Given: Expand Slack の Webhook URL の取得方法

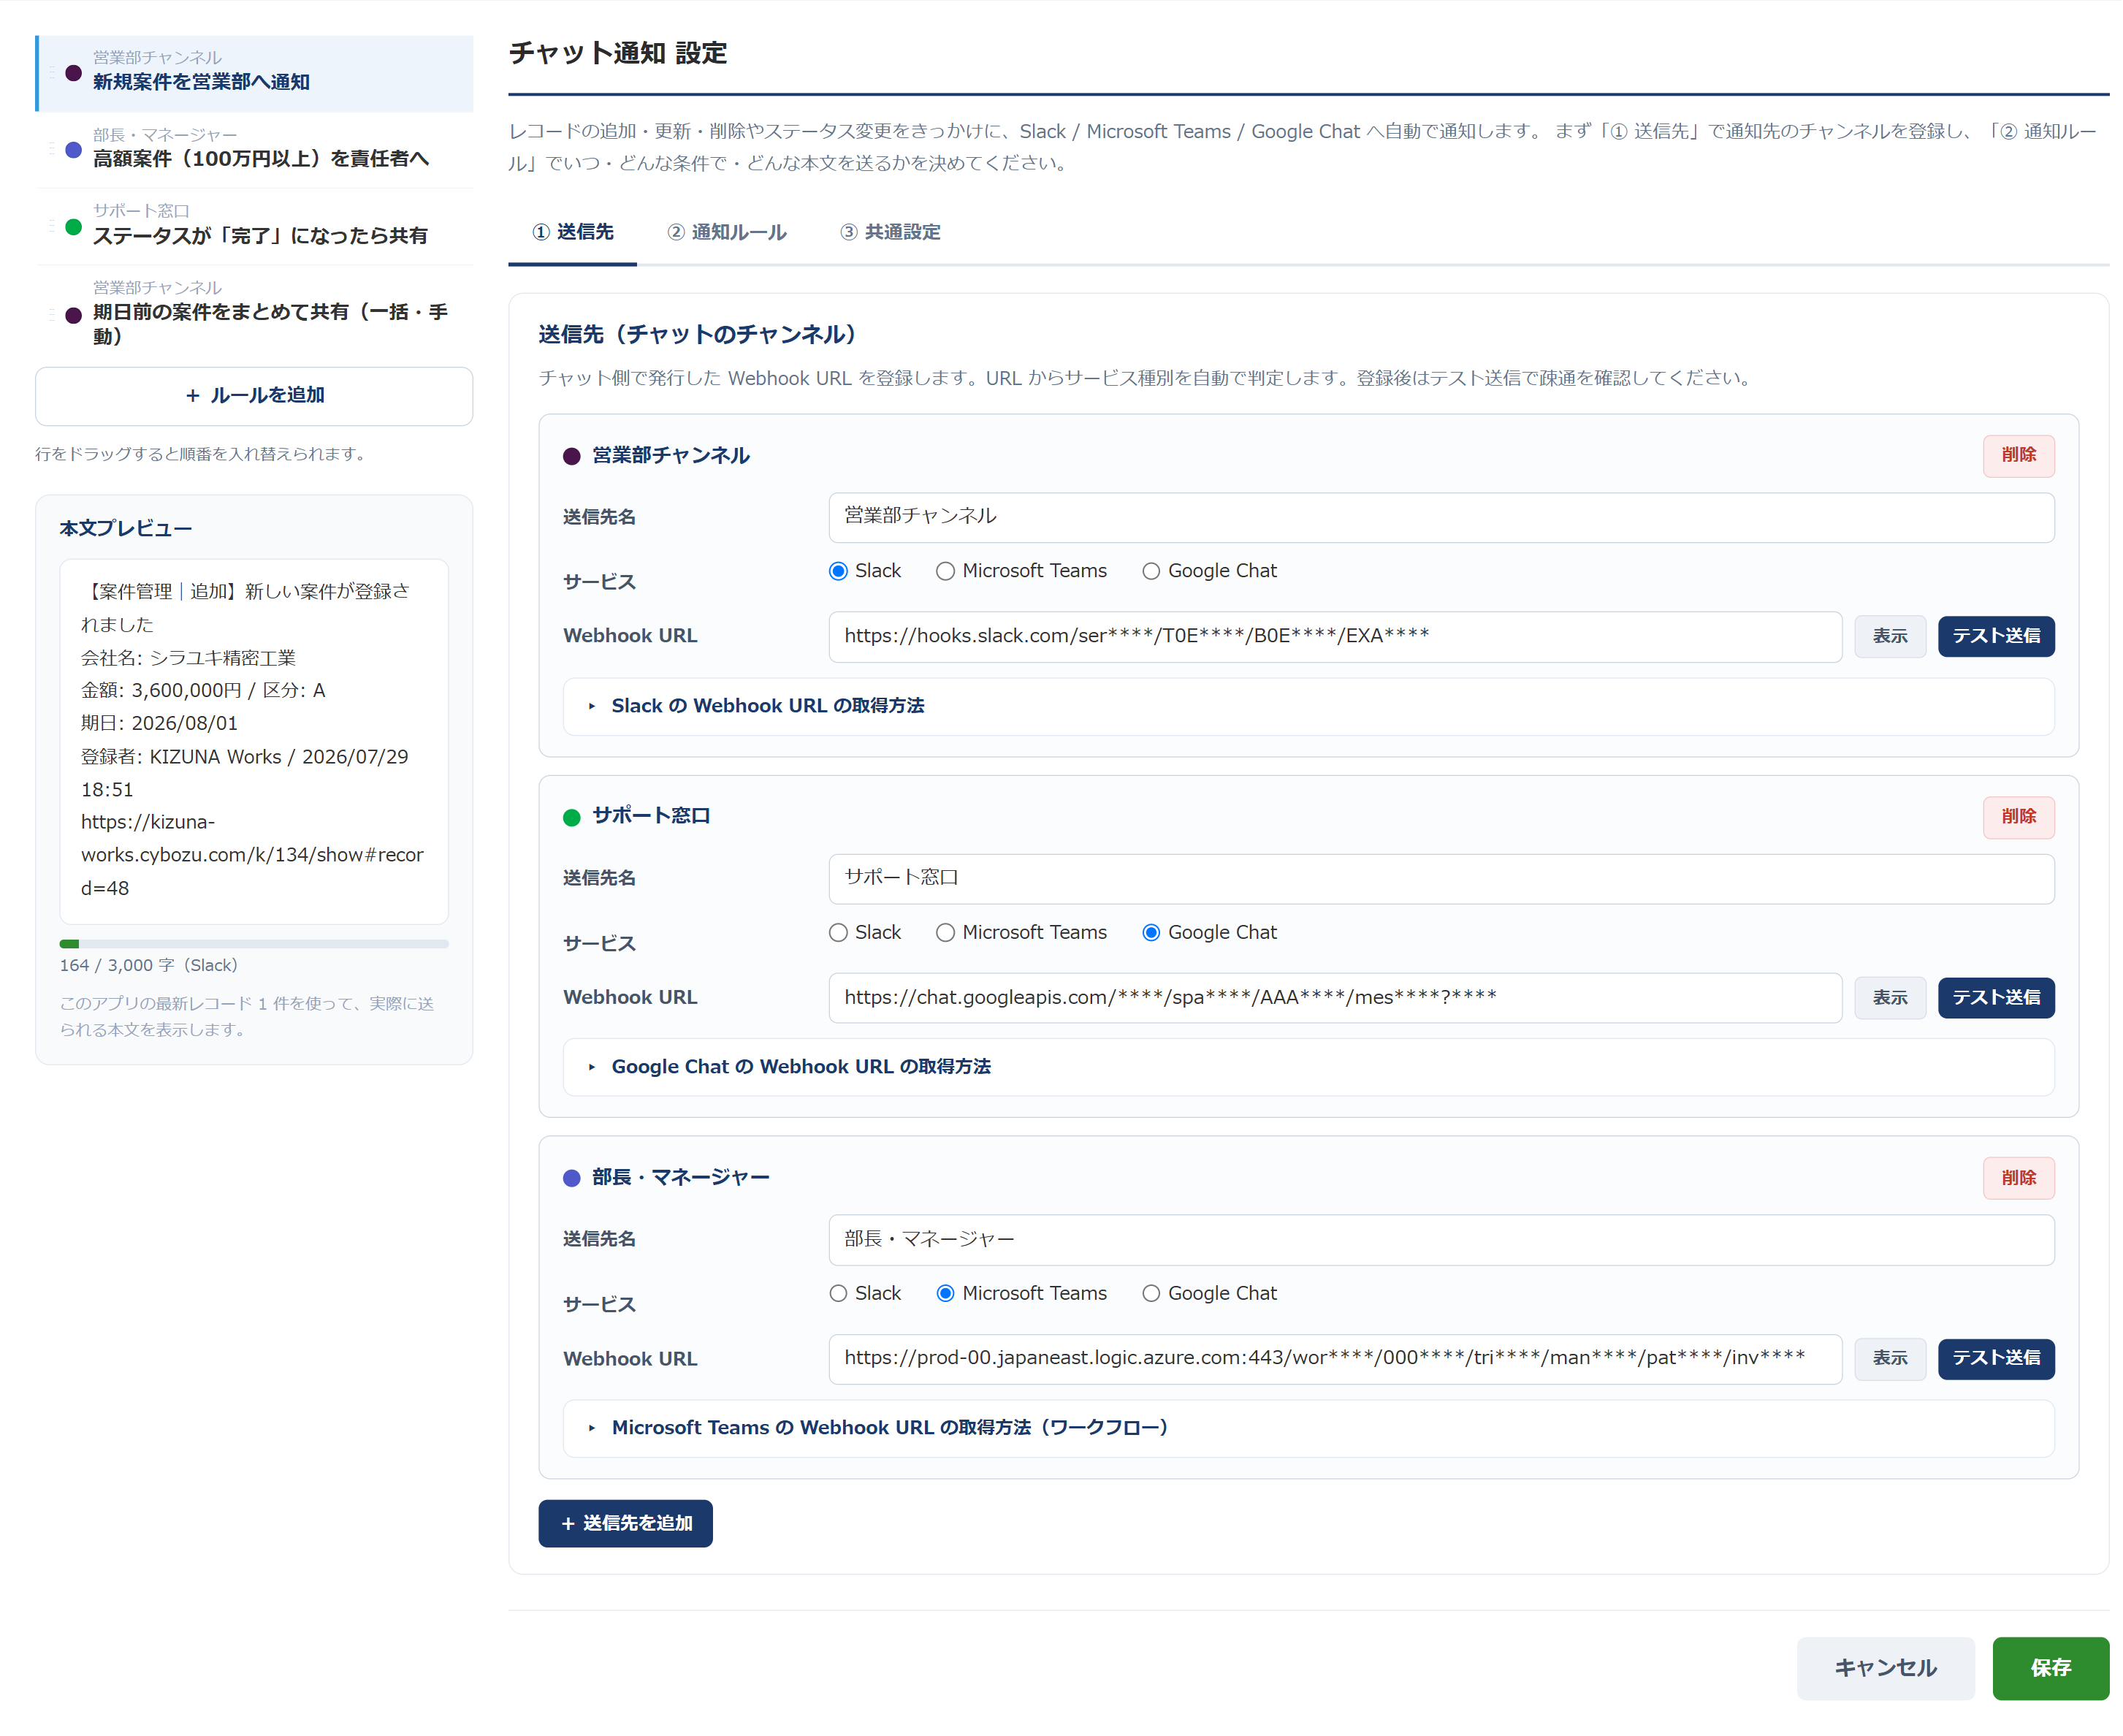Looking at the screenshot, I should coord(1308,706).
